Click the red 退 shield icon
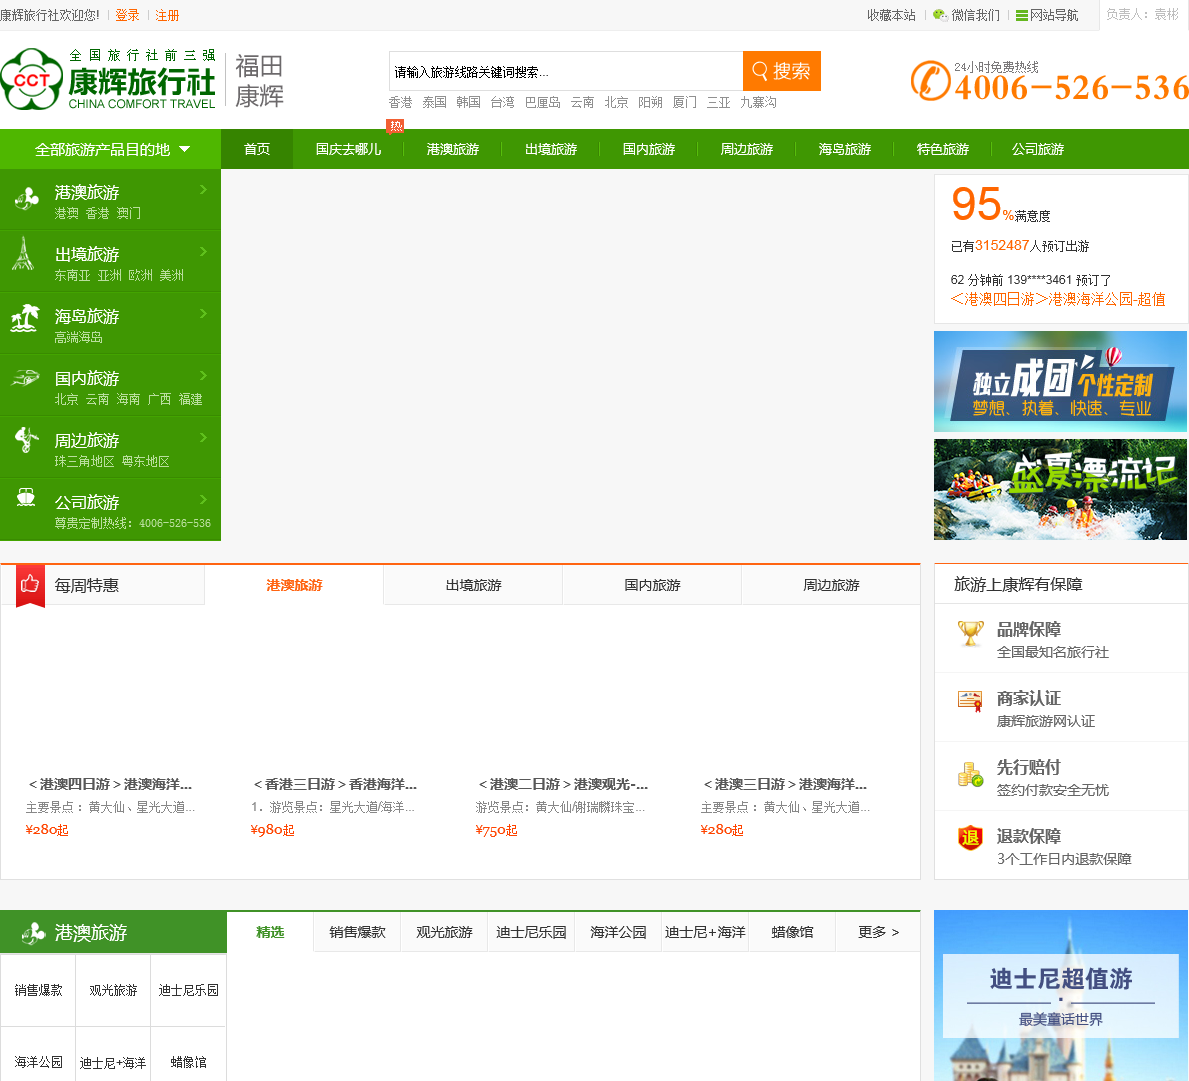The image size is (1189, 1081). 971,838
